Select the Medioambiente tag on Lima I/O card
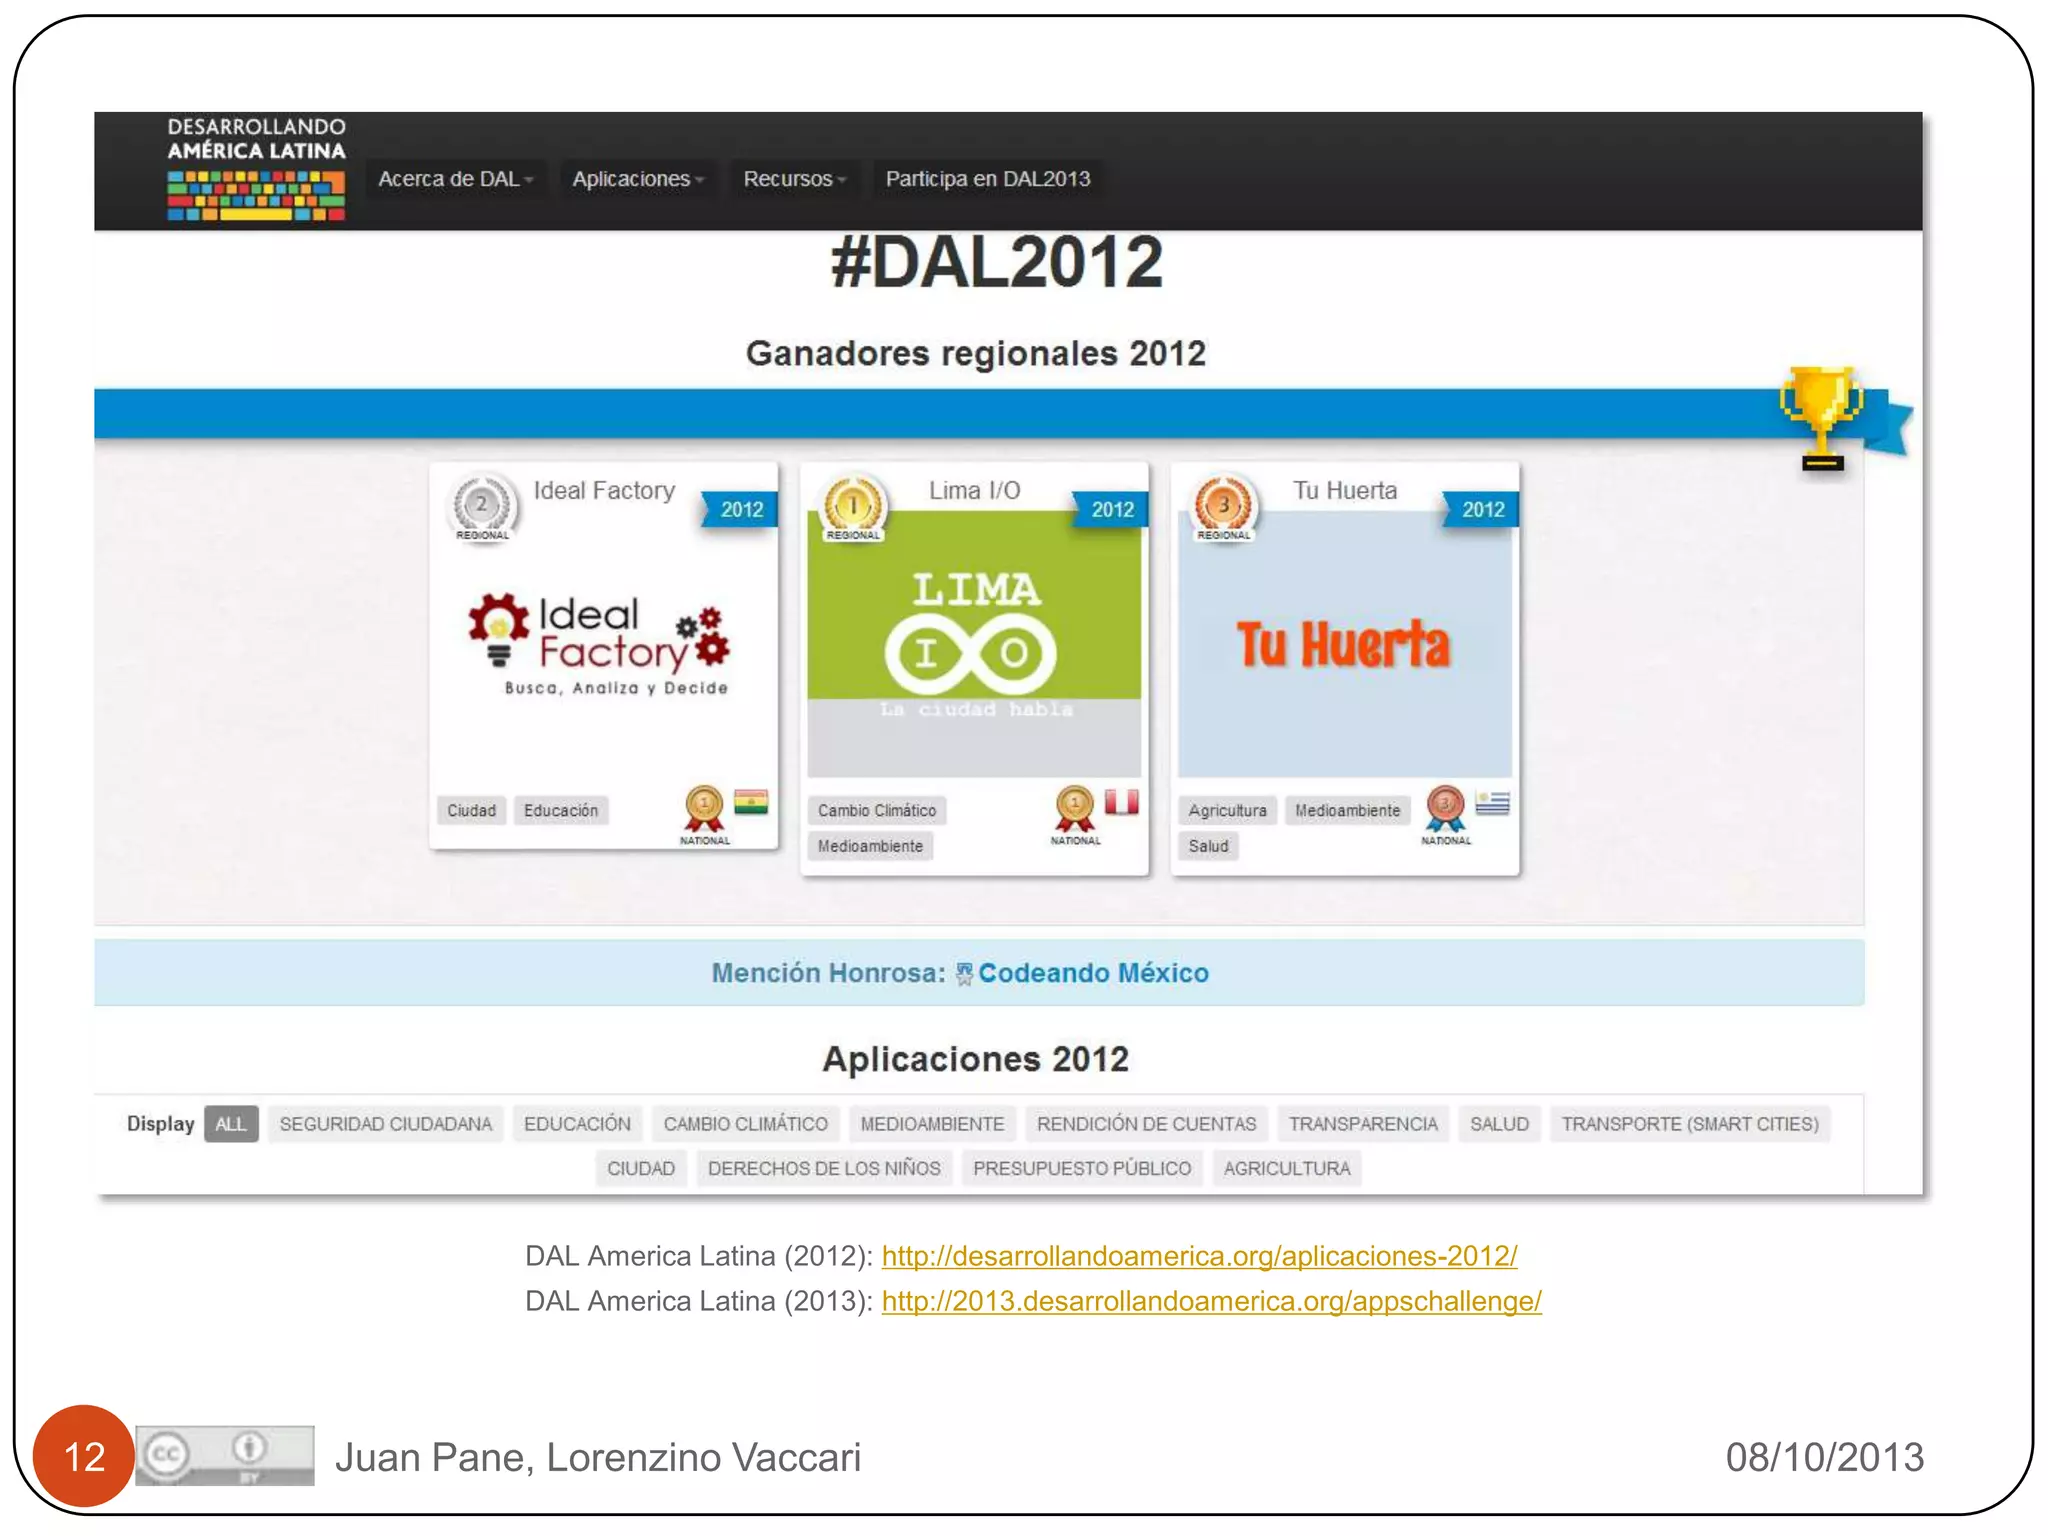 click(870, 846)
